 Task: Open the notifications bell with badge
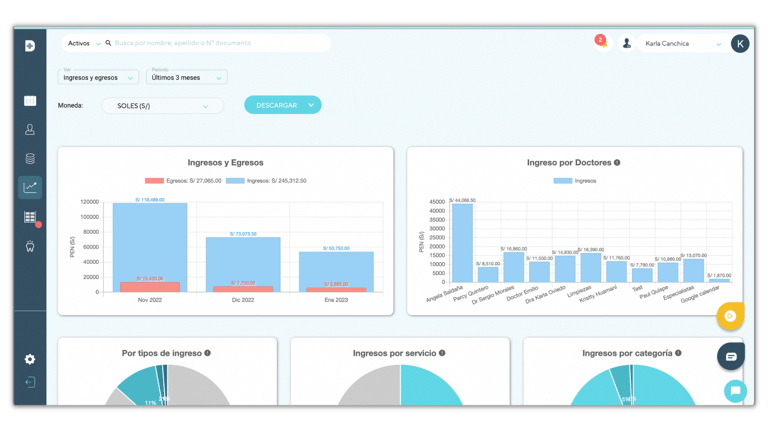coord(602,42)
